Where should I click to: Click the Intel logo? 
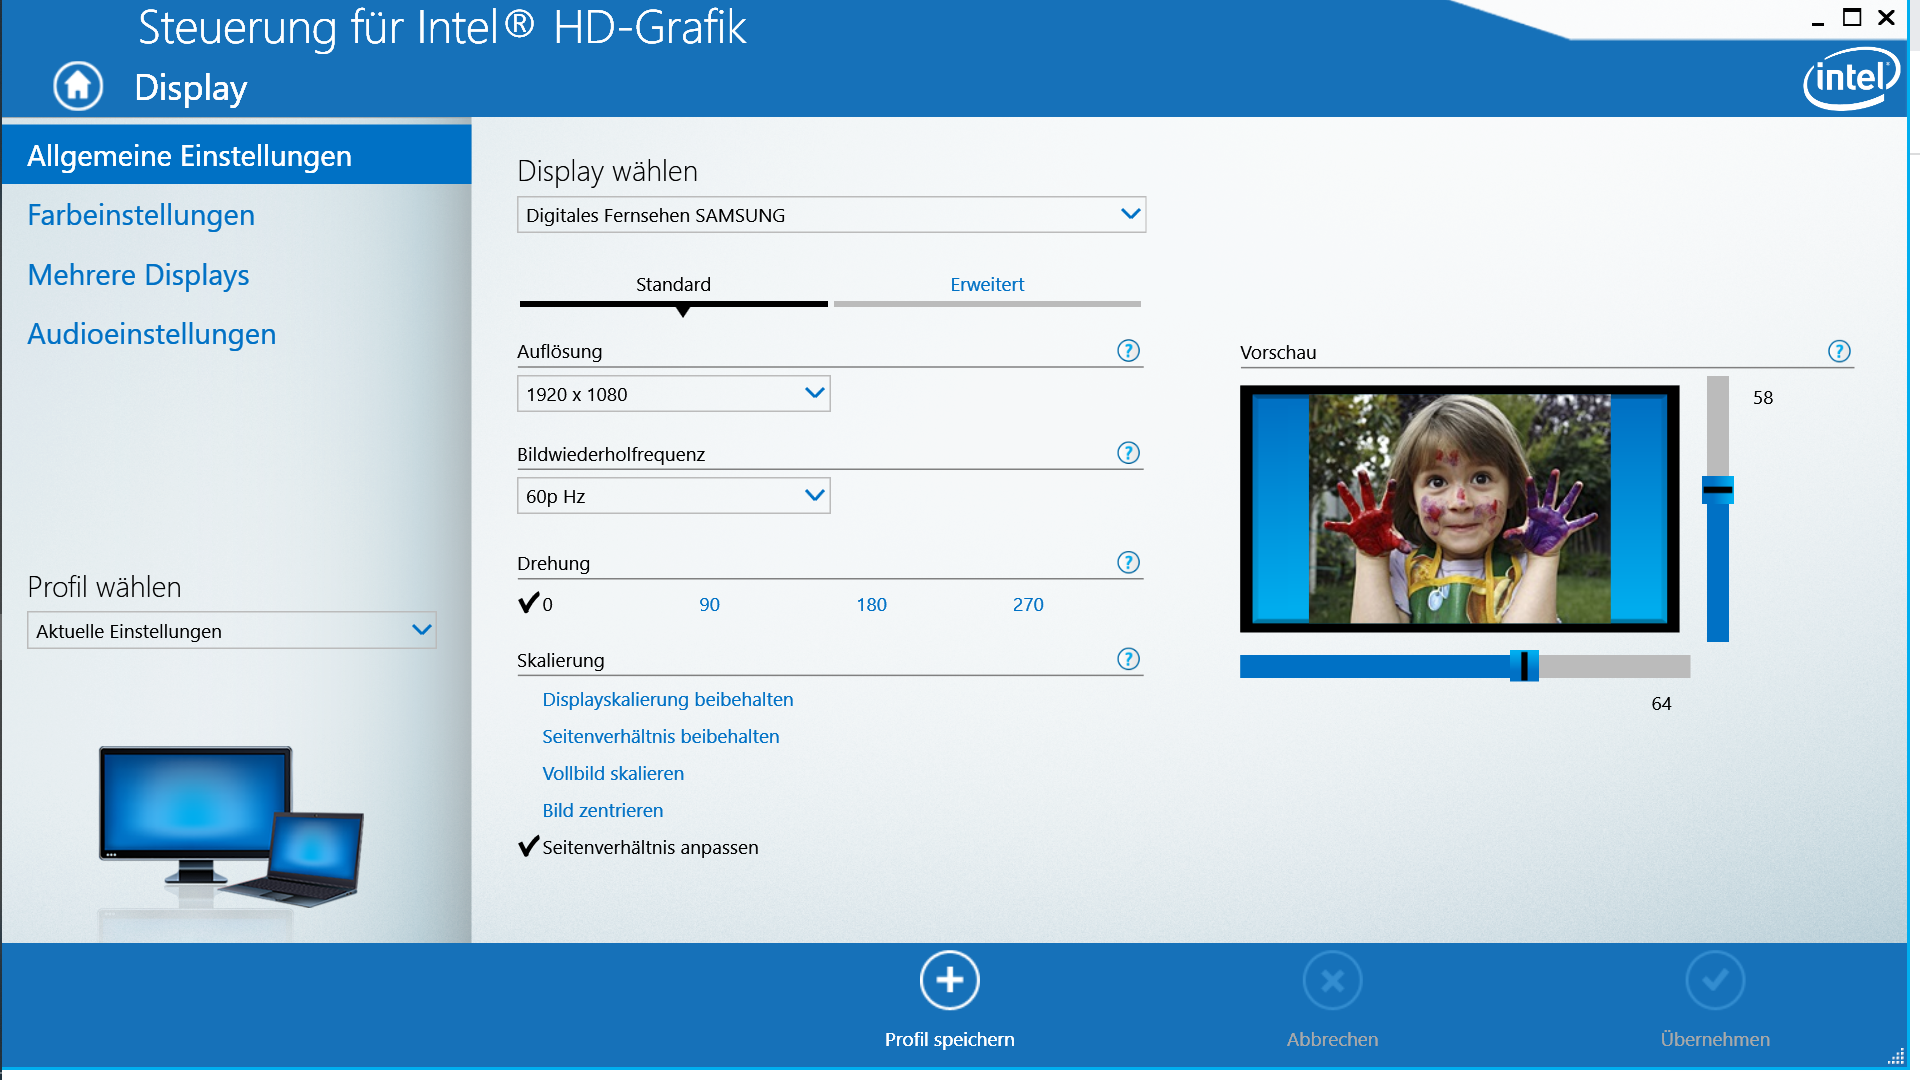point(1850,78)
